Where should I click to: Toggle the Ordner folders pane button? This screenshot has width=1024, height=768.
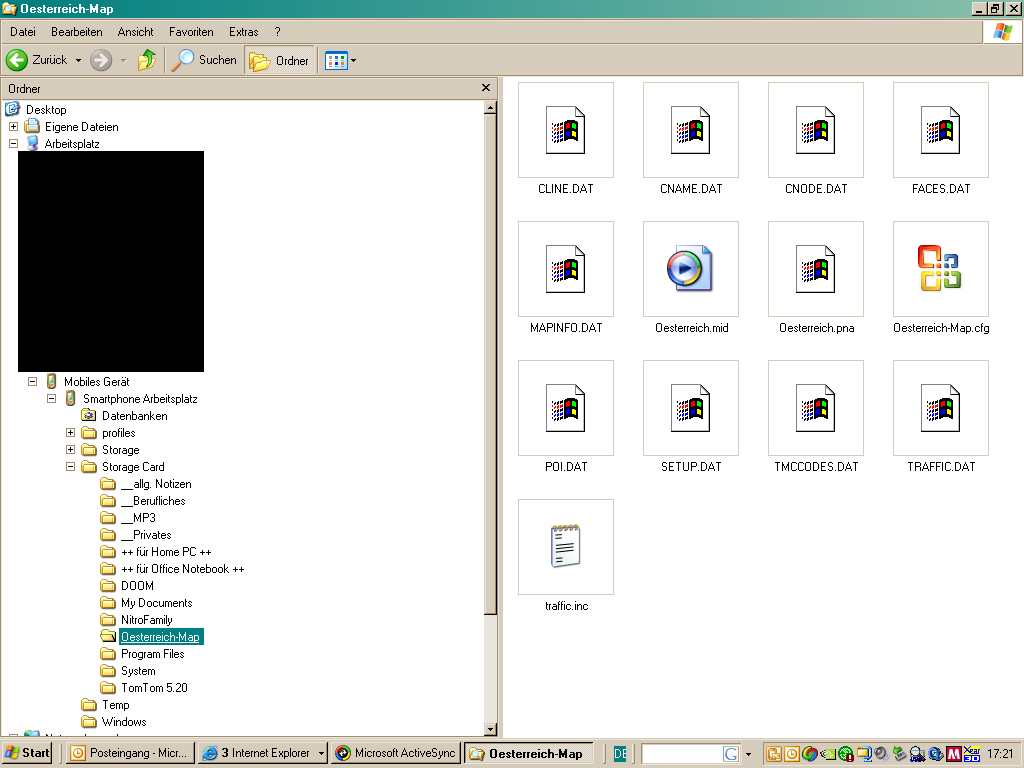tap(280, 60)
